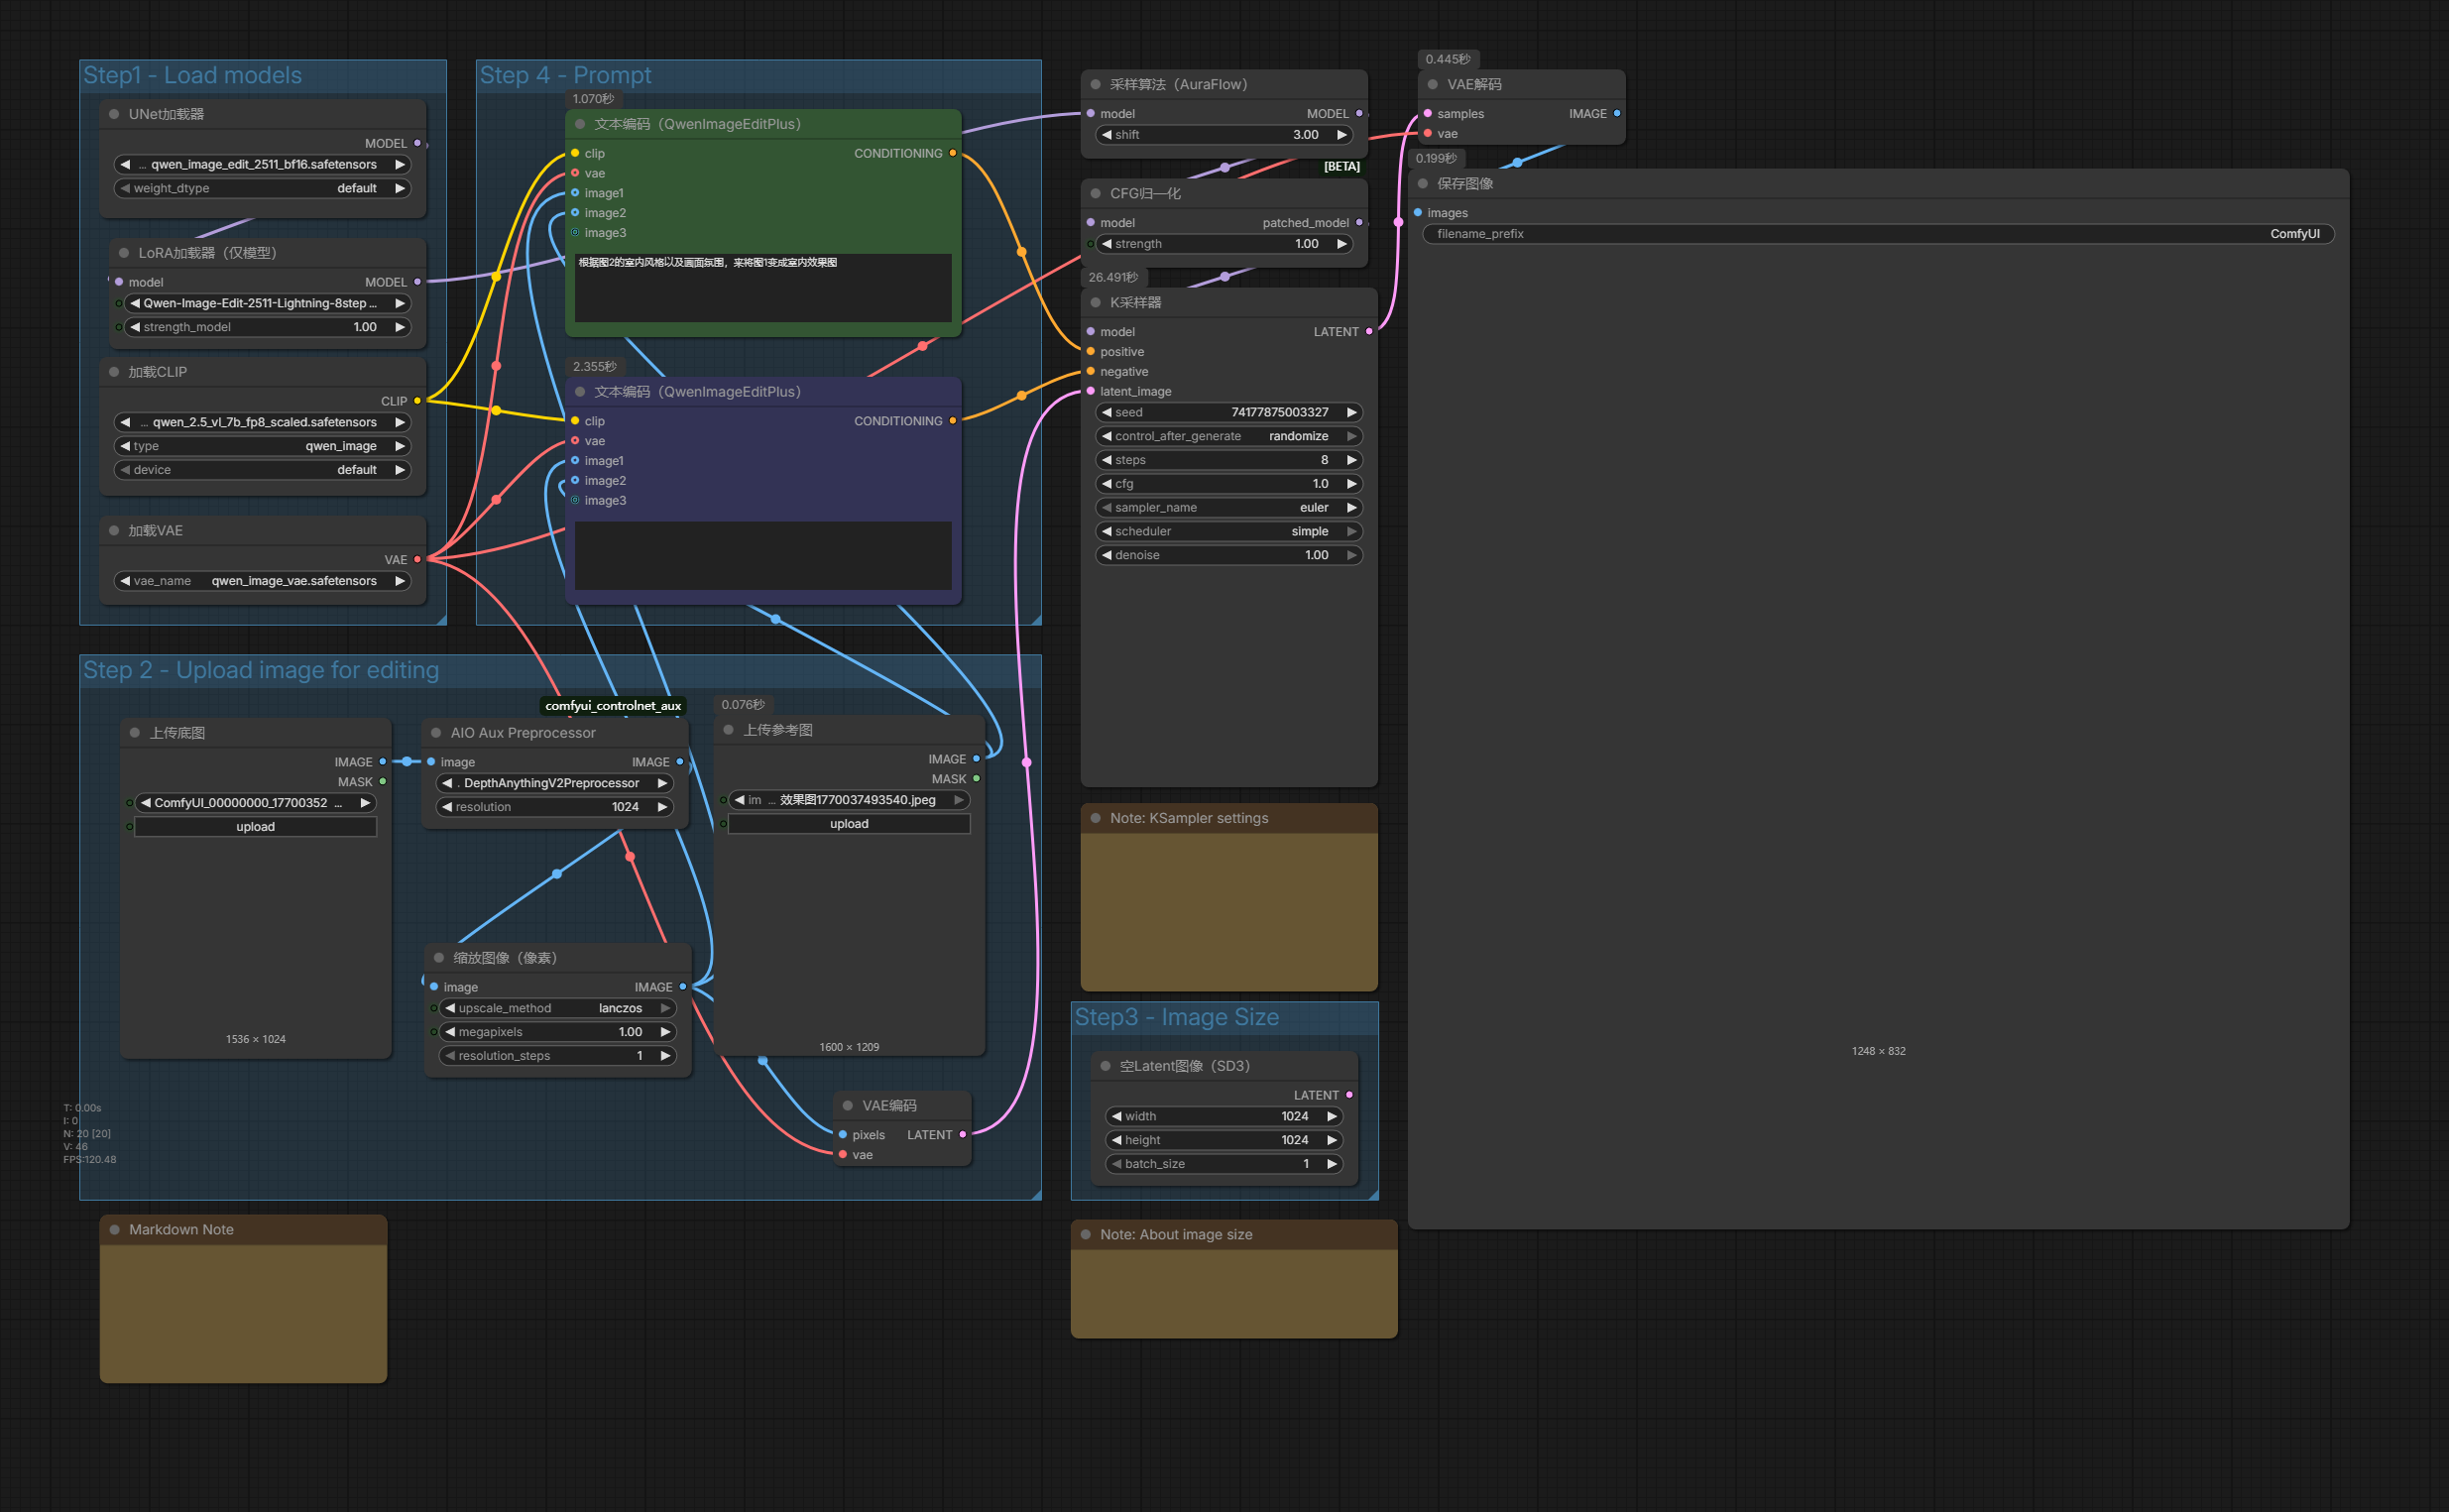Collapse the K采样器 node using its dot
The height and width of the screenshot is (1512, 2449).
tap(1095, 302)
